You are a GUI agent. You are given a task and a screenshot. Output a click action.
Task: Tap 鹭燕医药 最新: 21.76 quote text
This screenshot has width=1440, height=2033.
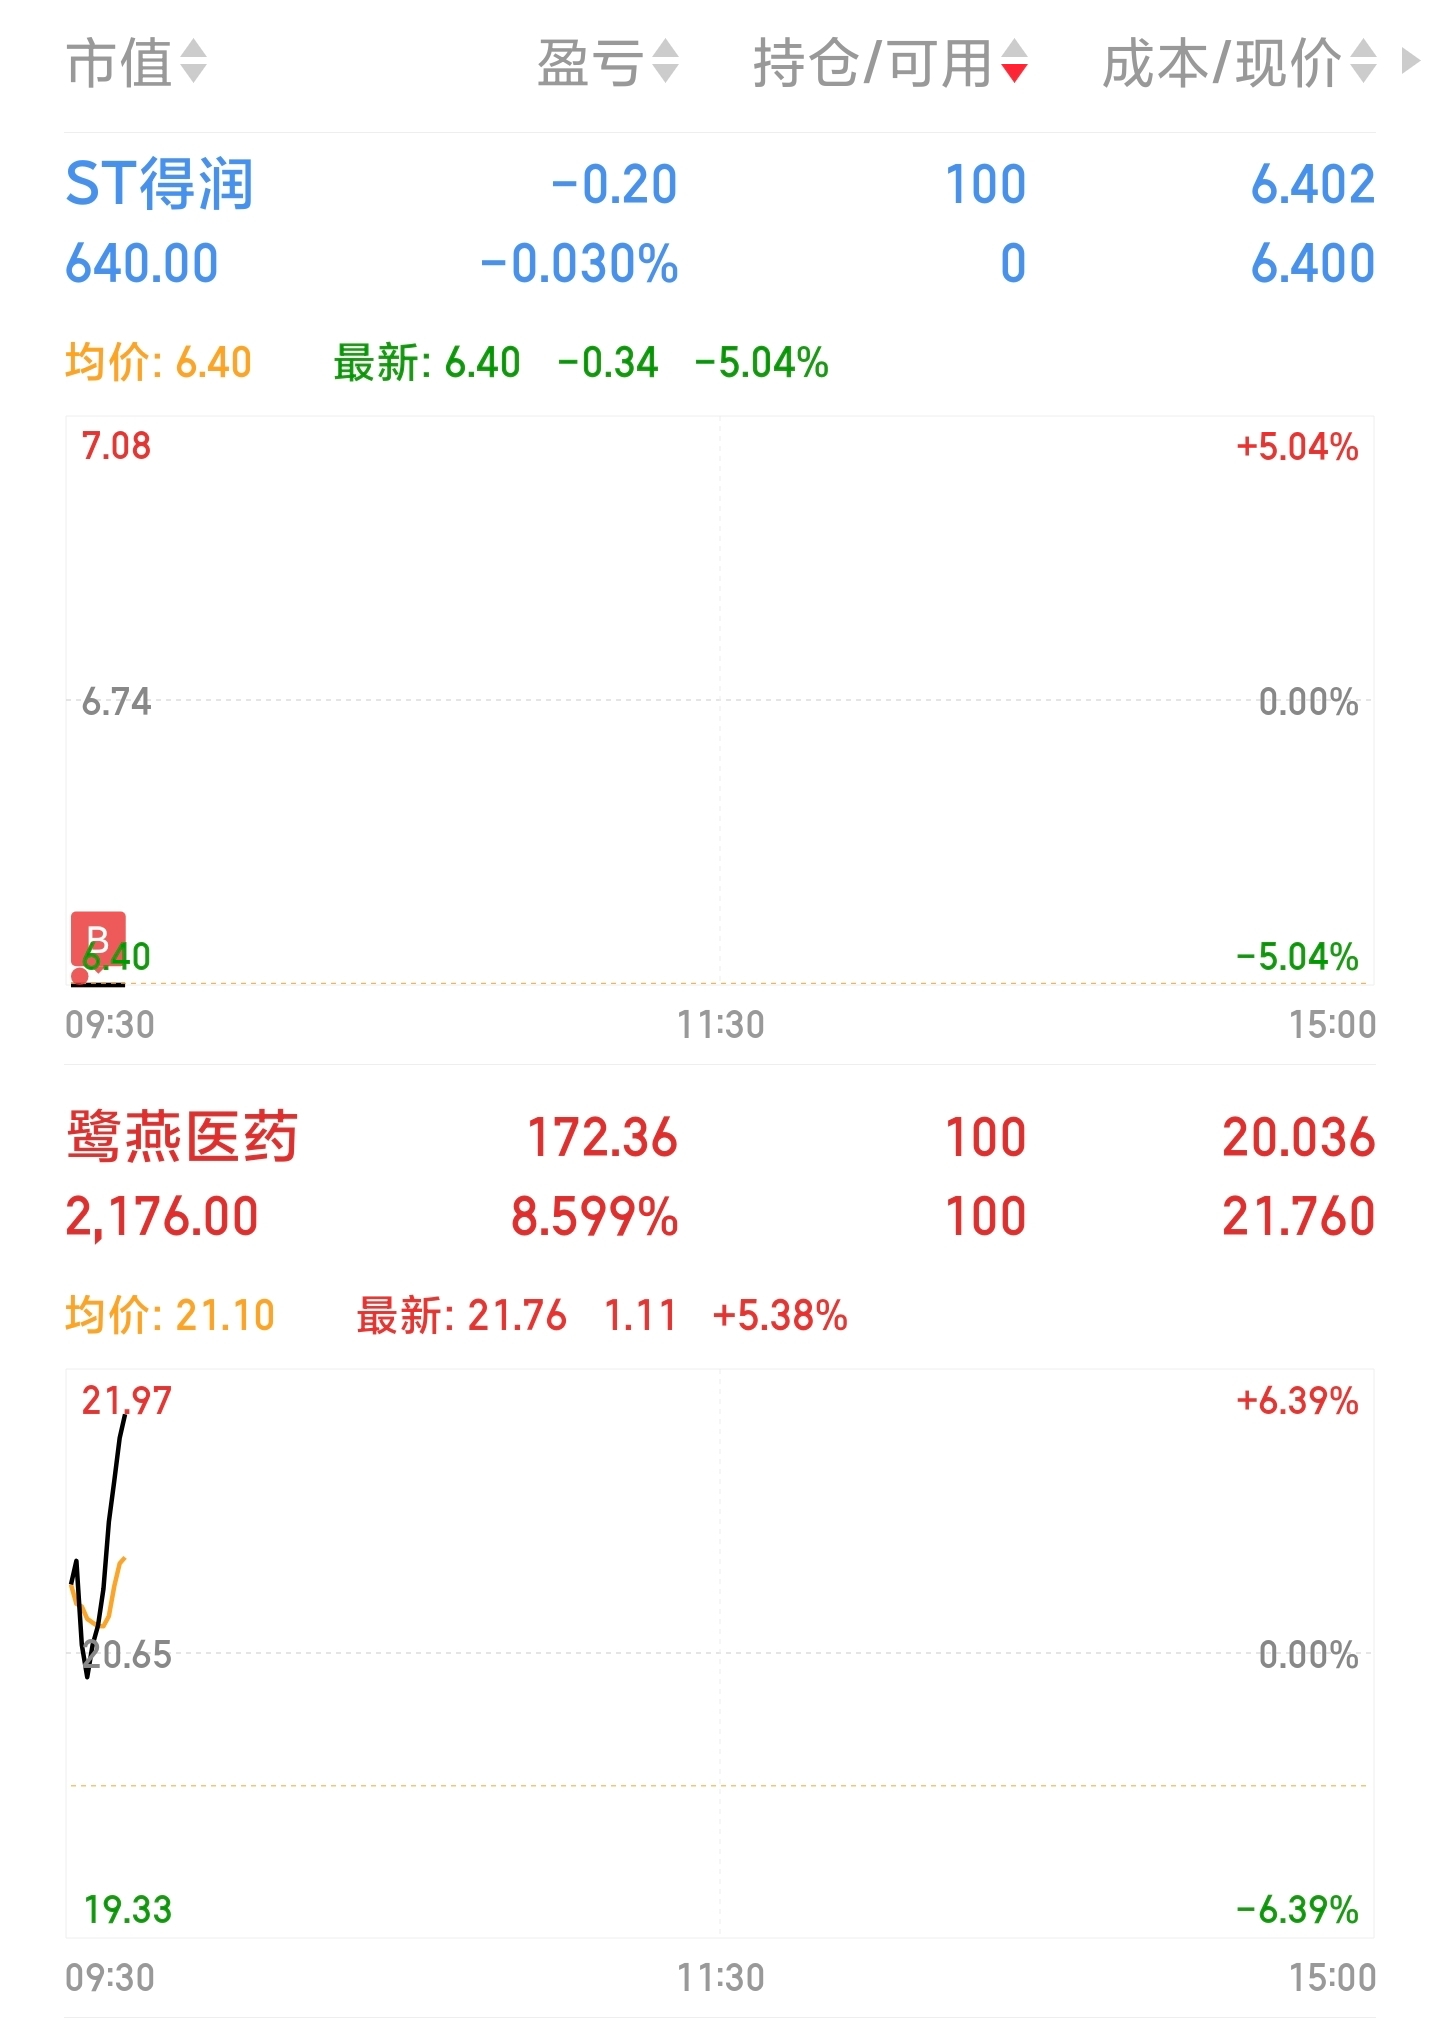(461, 1315)
